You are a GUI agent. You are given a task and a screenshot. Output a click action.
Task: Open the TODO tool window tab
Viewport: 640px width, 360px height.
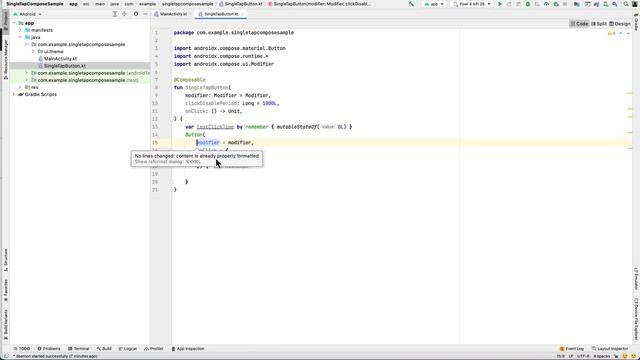[x=22, y=349]
